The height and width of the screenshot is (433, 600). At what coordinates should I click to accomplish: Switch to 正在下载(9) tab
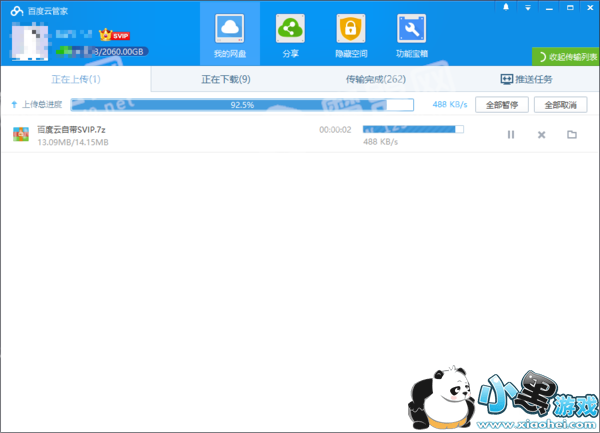[x=226, y=79]
